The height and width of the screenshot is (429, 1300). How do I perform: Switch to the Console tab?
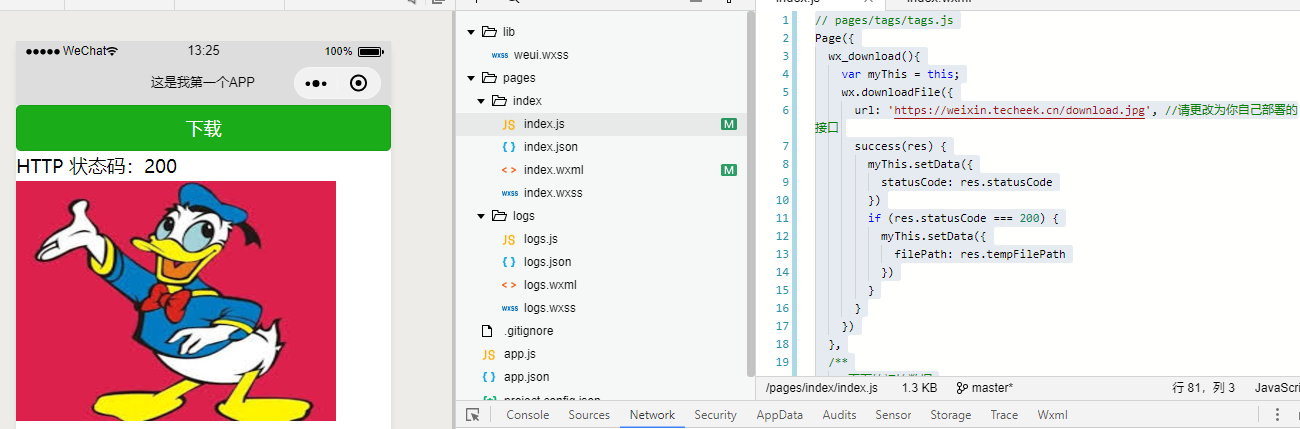527,415
